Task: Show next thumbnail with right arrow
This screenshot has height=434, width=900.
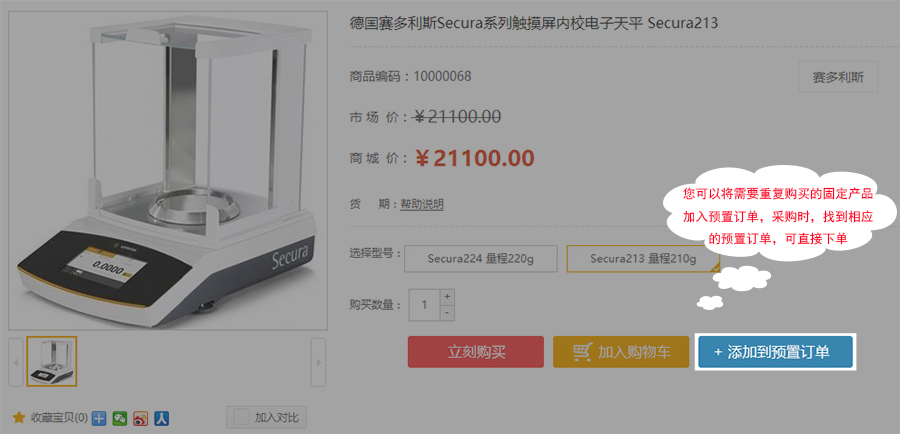Action: tap(318, 362)
